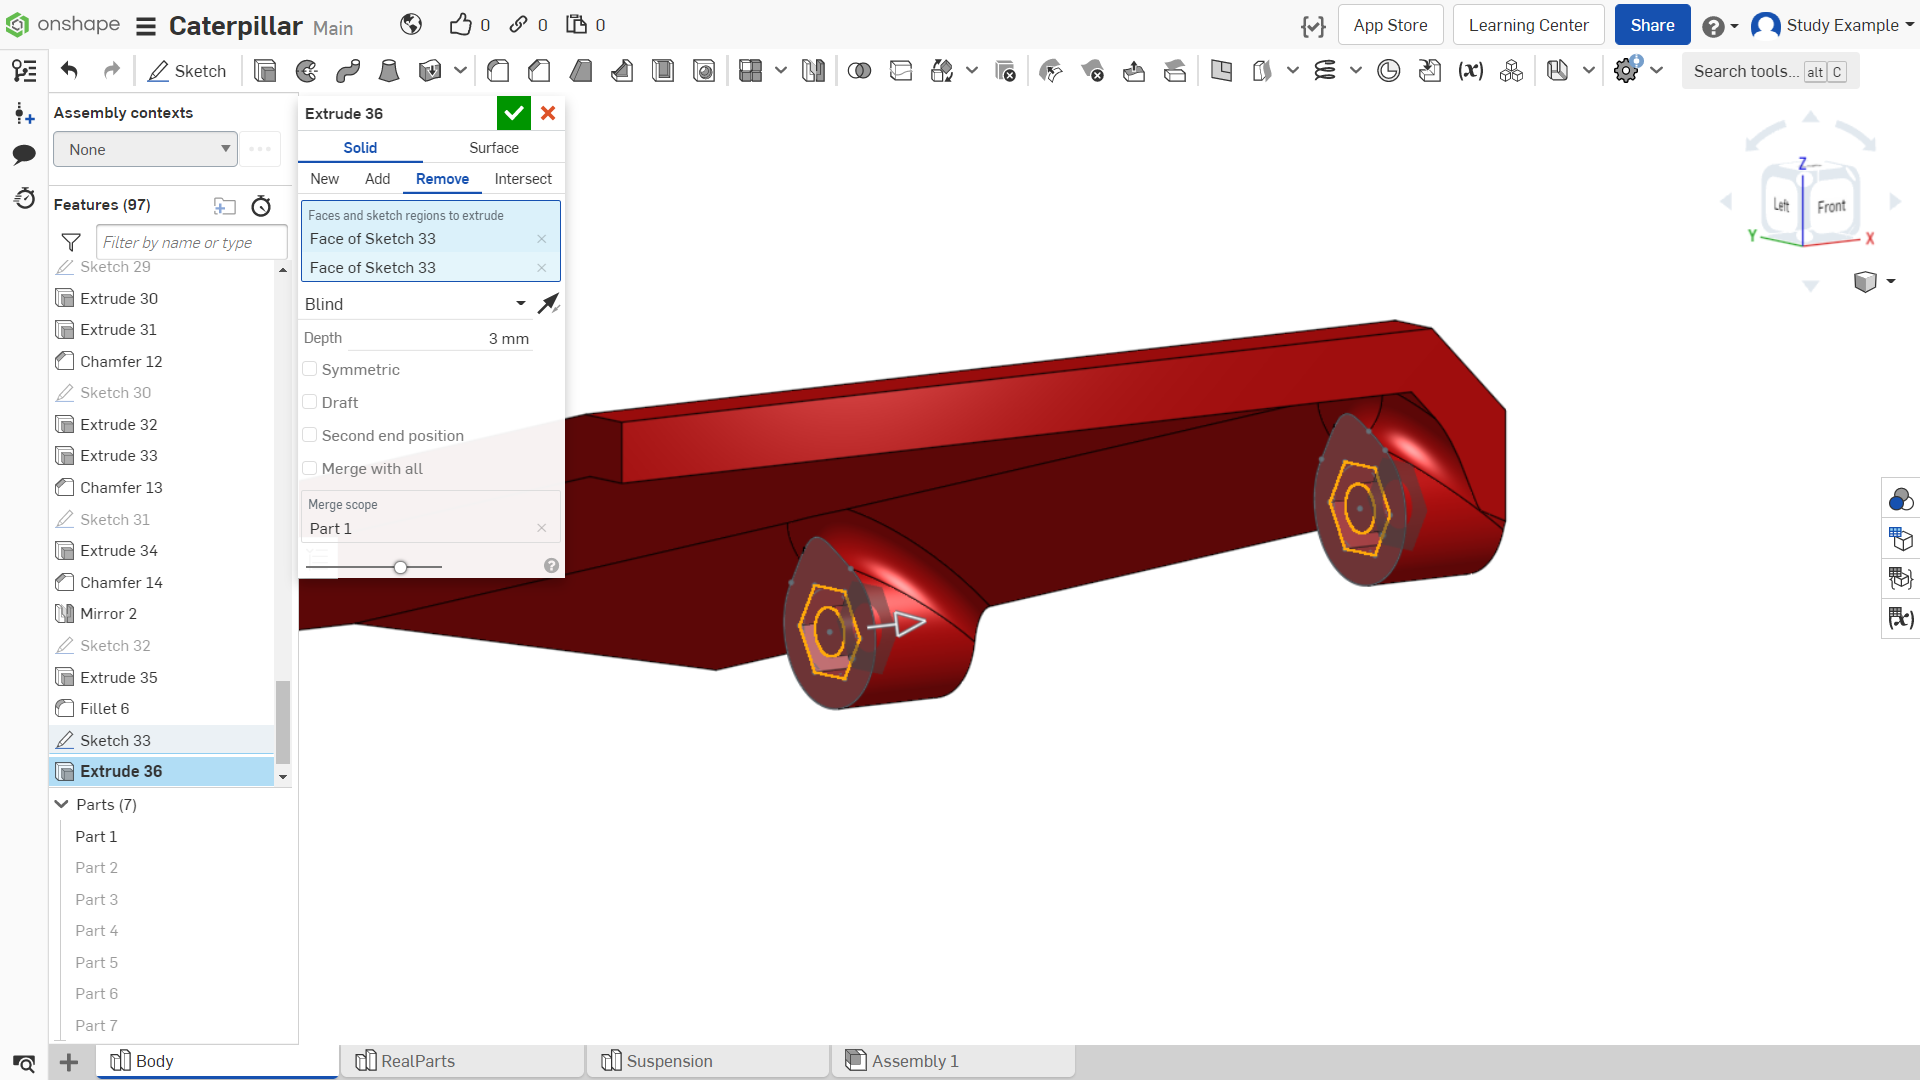1920x1080 pixels.
Task: Open the Comments speech bubble icon
Action: point(24,154)
